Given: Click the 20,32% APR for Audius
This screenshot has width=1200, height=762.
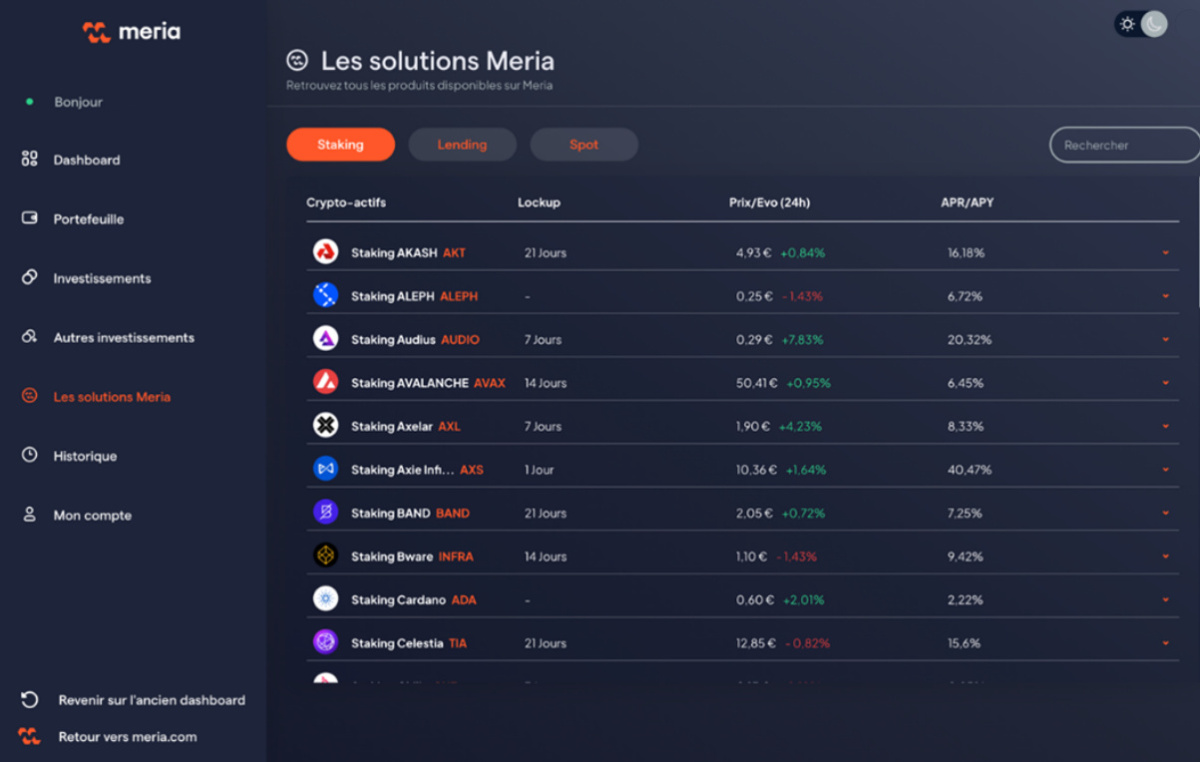Looking at the screenshot, I should click(x=970, y=340).
